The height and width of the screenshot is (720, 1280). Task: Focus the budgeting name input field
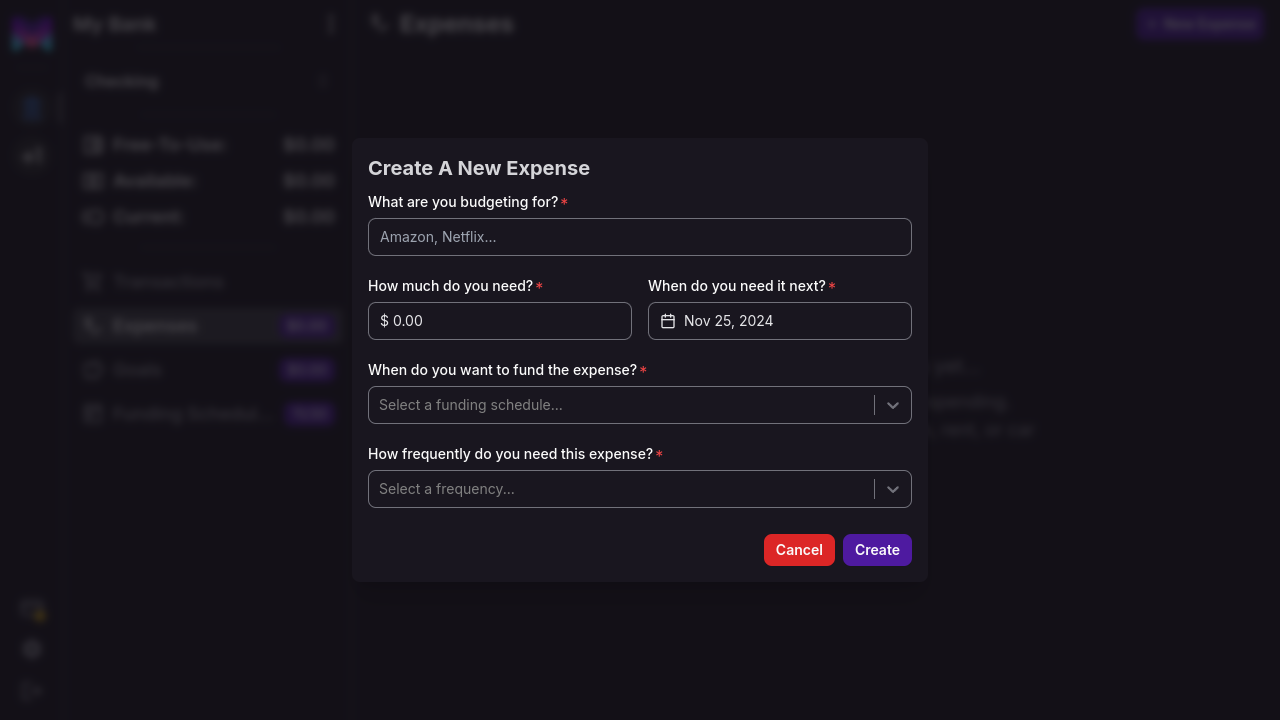pyautogui.click(x=640, y=237)
